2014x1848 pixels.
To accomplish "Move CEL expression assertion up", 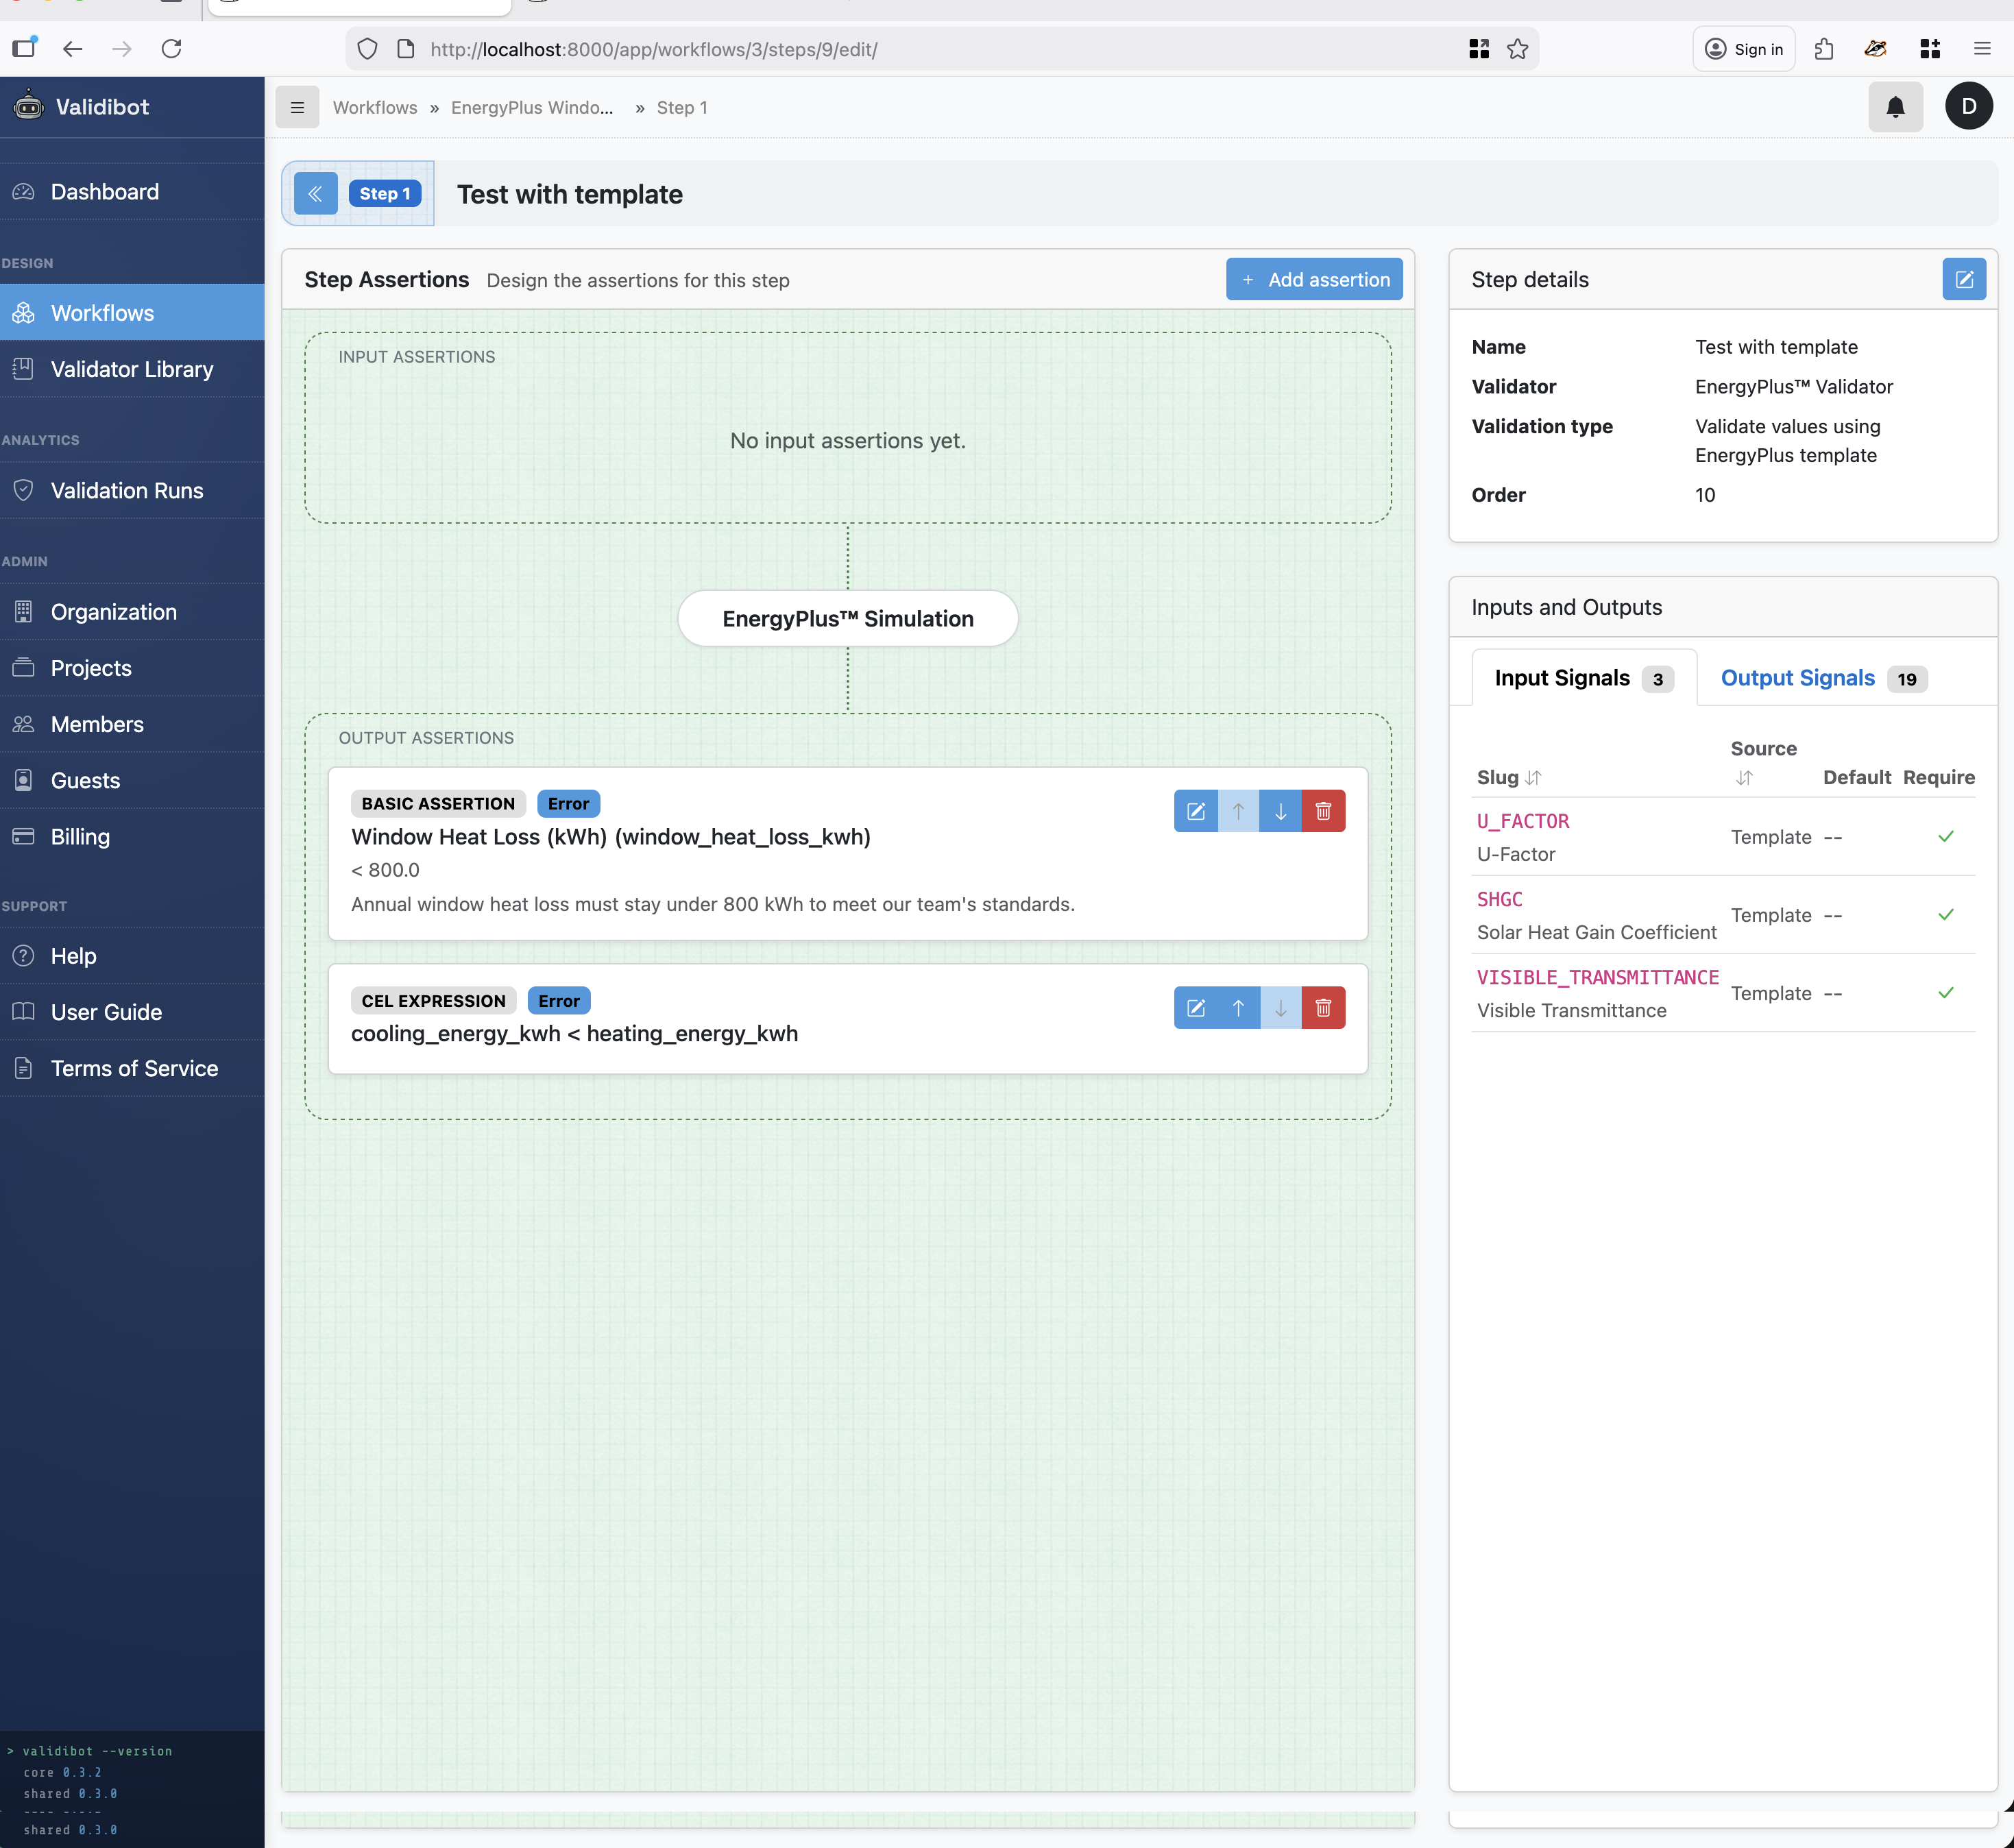I will (1238, 1008).
